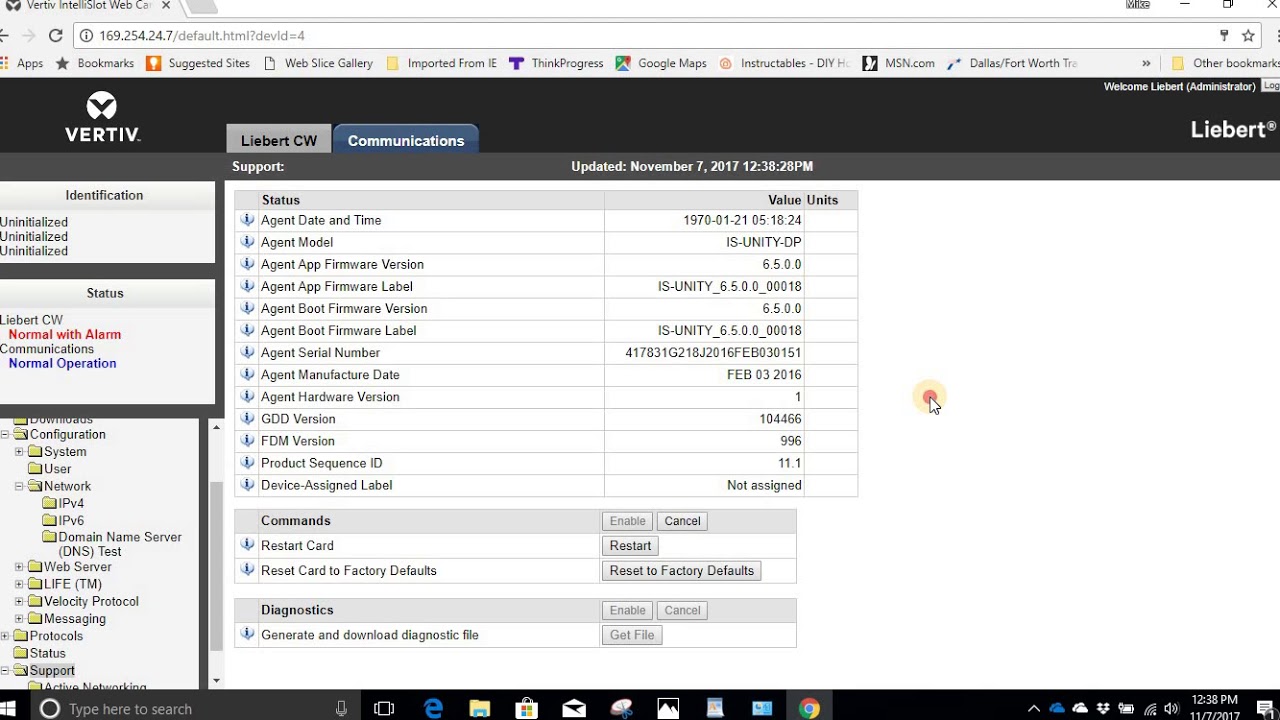Open Microsoft Edge from the taskbar

(x=433, y=708)
